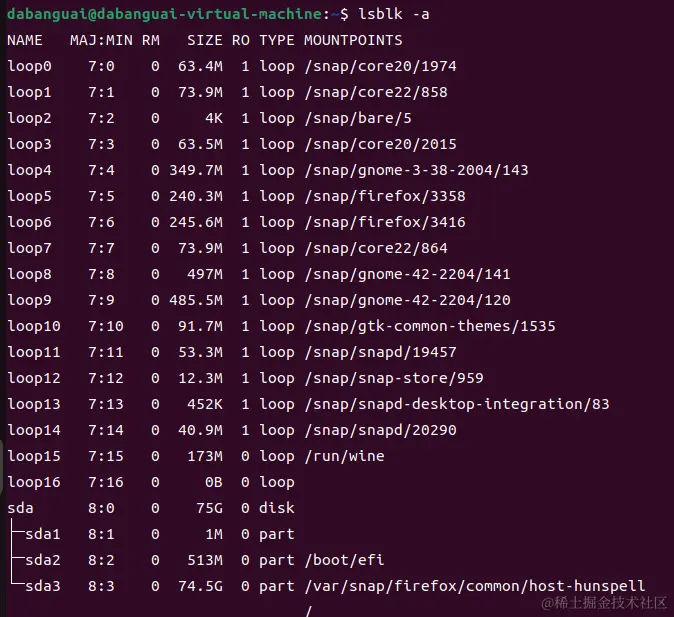Click the '452K' size value
The image size is (674, 617).
coord(205,405)
